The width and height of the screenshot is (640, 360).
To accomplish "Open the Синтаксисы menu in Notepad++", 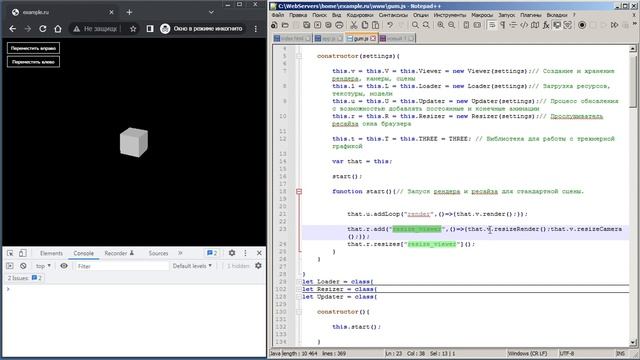I will point(393,15).
